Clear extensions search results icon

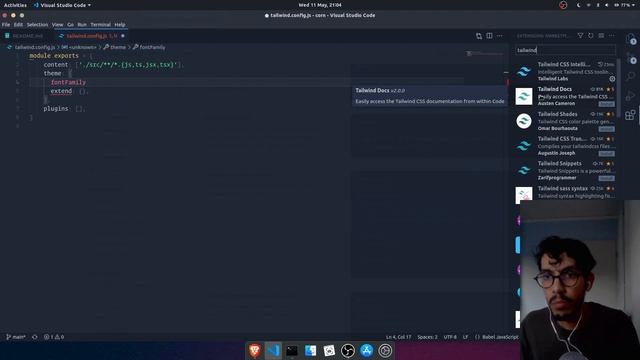point(601,36)
